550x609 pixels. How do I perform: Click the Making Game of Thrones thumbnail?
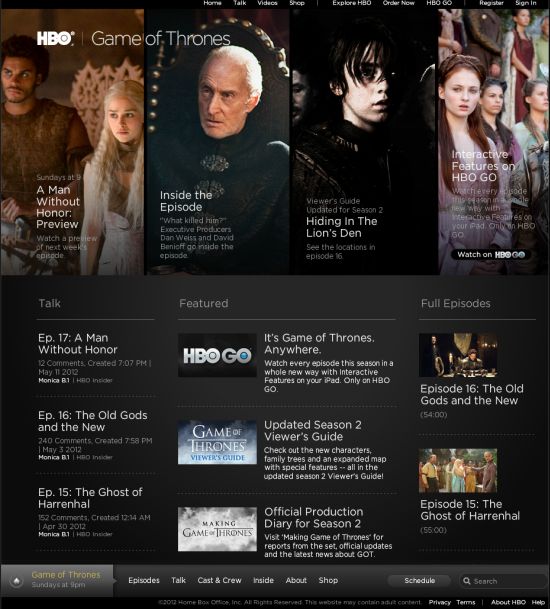[217, 529]
